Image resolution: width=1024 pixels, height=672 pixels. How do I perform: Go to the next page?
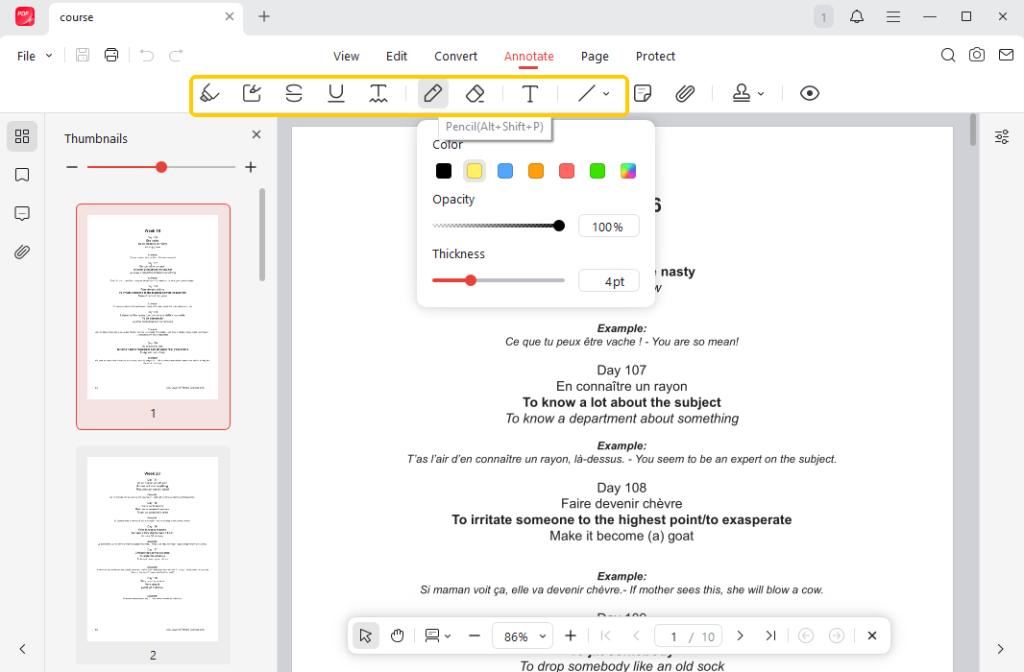[740, 635]
